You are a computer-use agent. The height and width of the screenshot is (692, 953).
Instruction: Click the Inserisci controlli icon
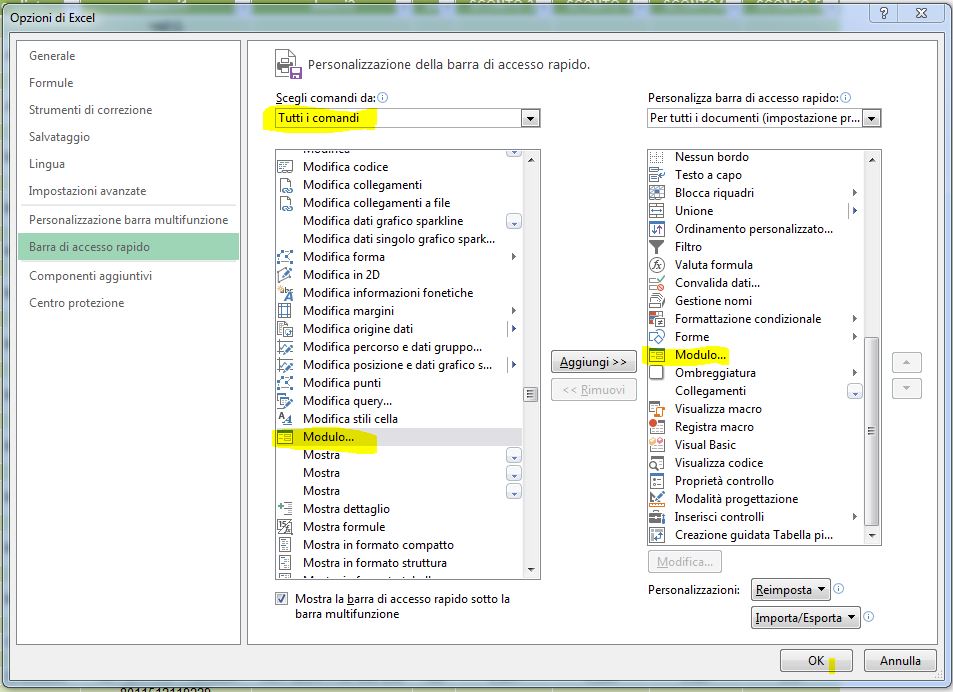(x=657, y=517)
